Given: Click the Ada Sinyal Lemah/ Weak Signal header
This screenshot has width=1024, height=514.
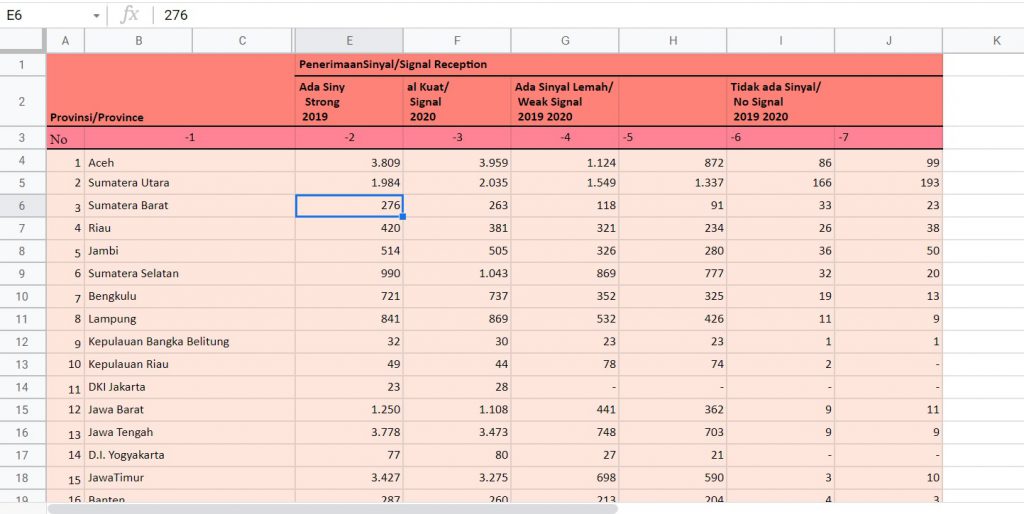Looking at the screenshot, I should pos(565,101).
